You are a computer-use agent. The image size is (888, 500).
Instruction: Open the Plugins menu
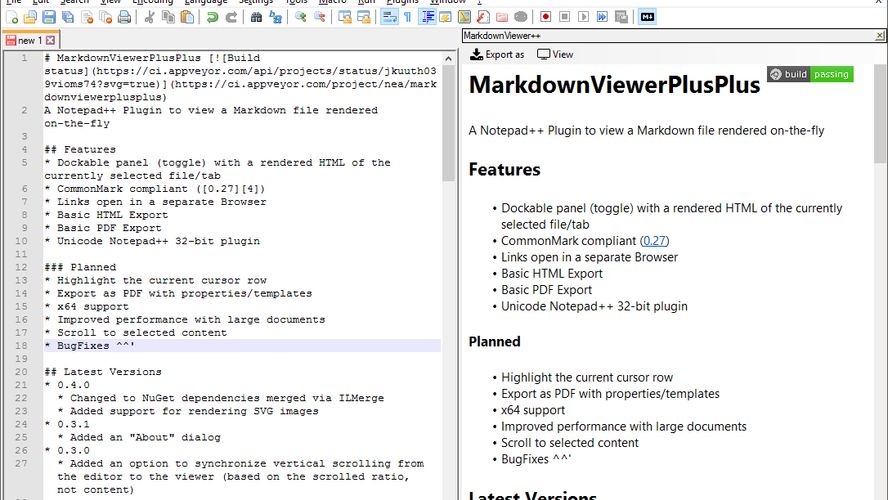pos(403,2)
